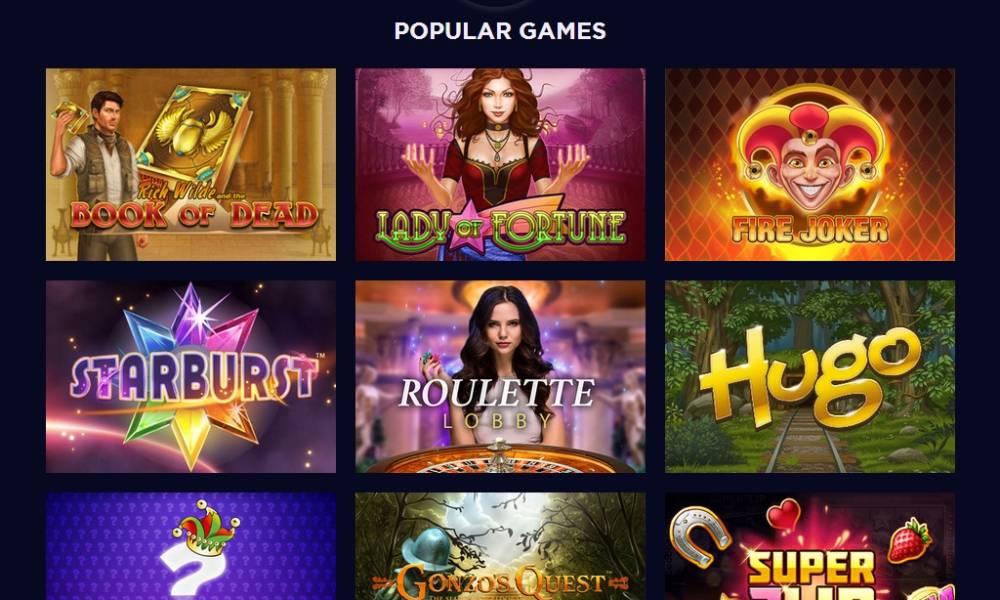Click the Starburst star gem logo
The image size is (1000, 600).
point(191,376)
